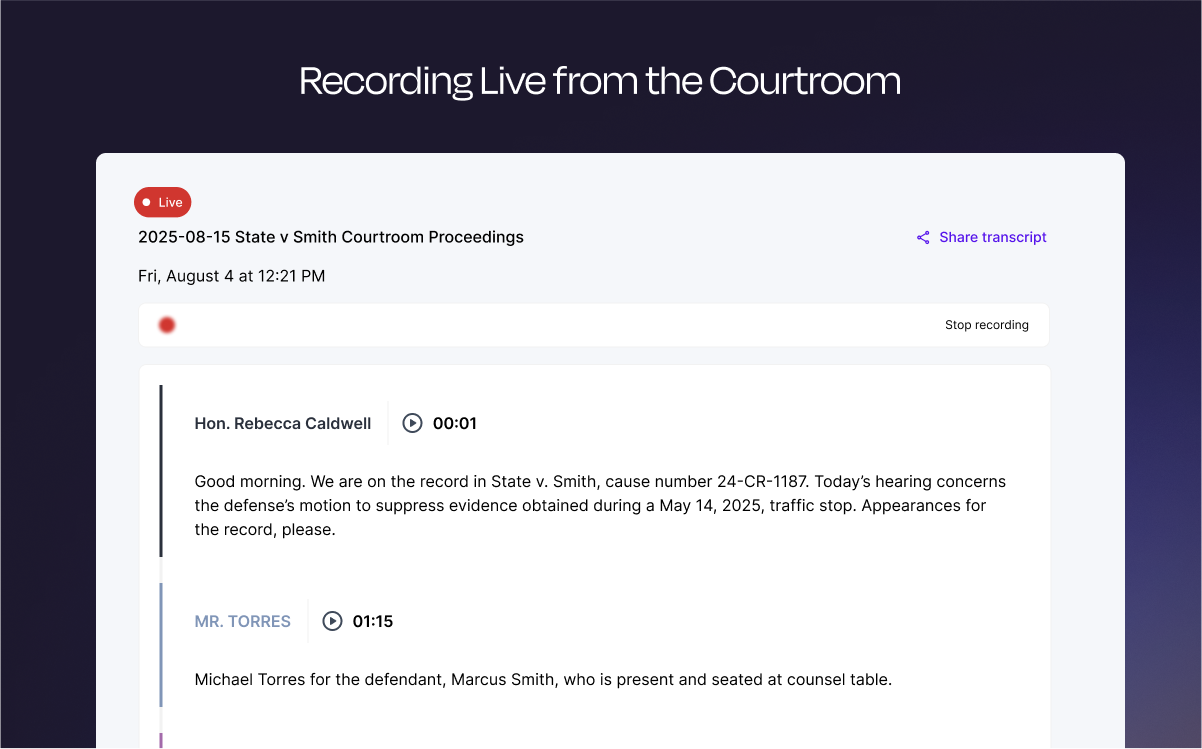Screen dimensions: 1202x749
Task: Click the share icon beside Share transcript
Action: point(923,237)
